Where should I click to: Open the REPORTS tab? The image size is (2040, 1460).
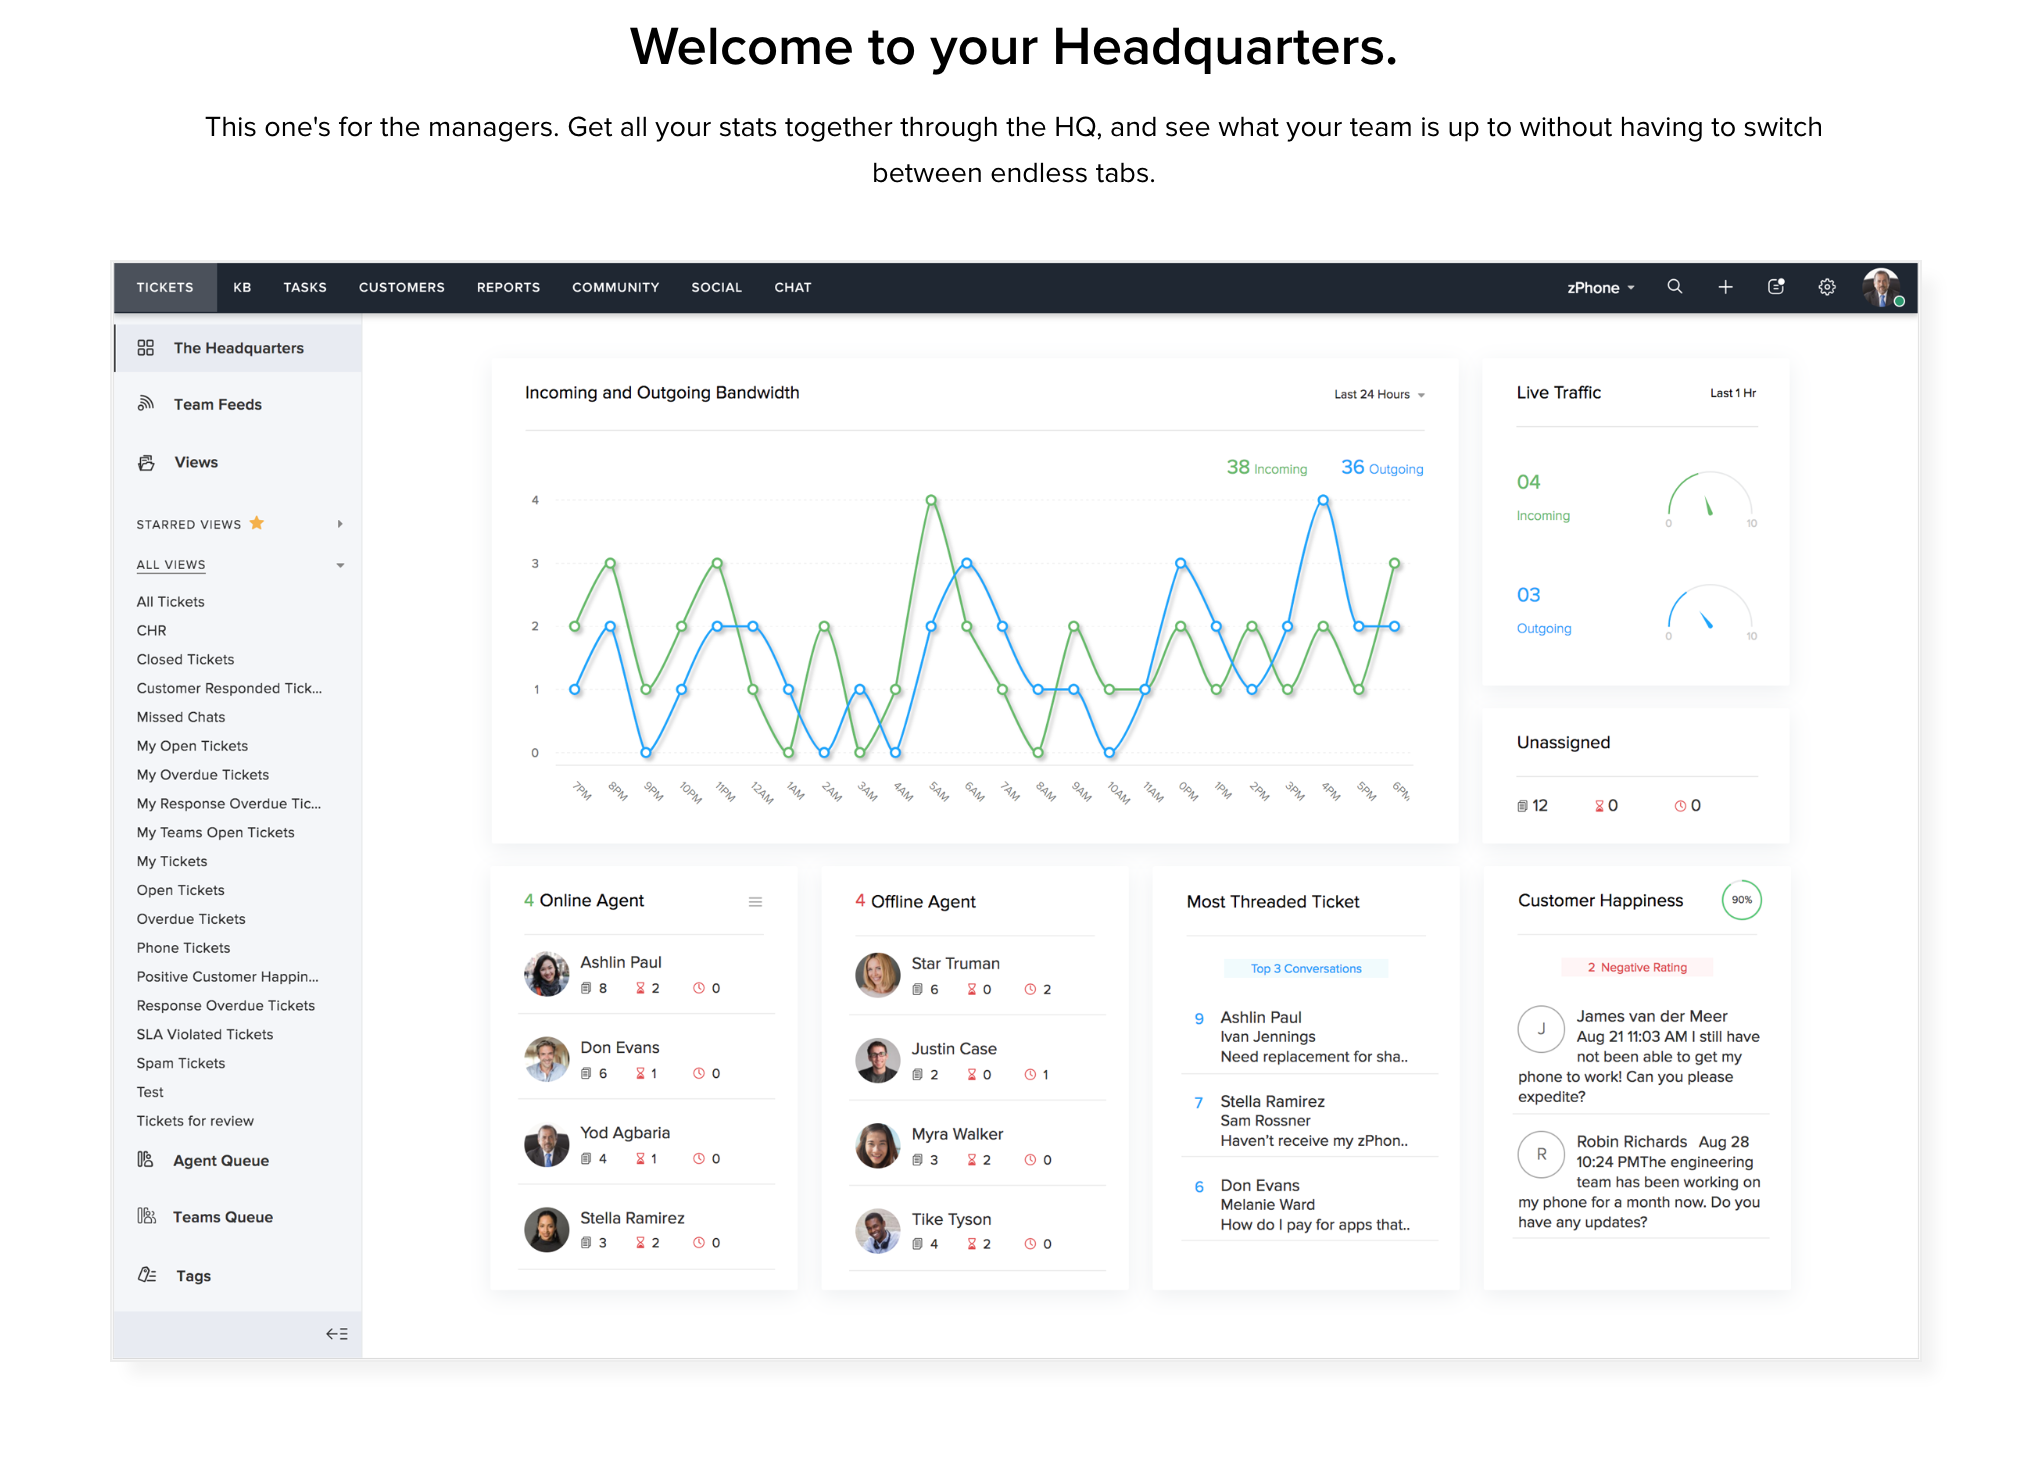(x=509, y=286)
